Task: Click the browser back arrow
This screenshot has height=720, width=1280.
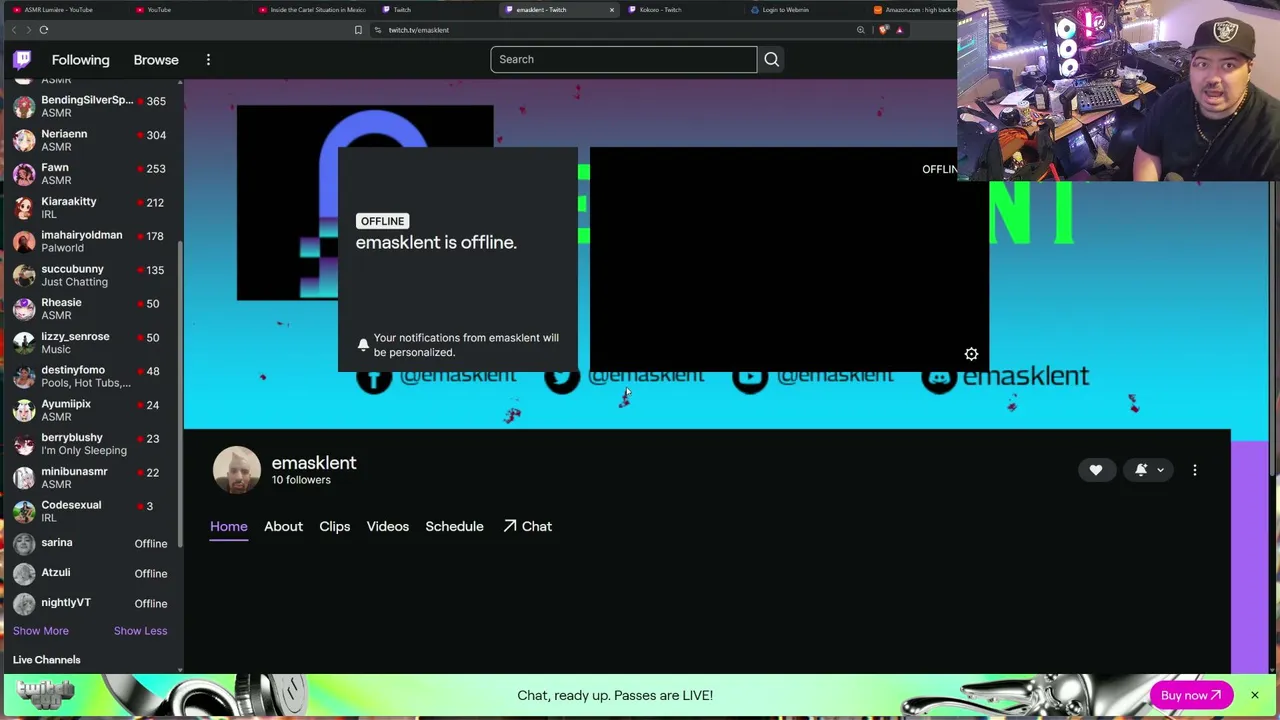Action: [15, 30]
